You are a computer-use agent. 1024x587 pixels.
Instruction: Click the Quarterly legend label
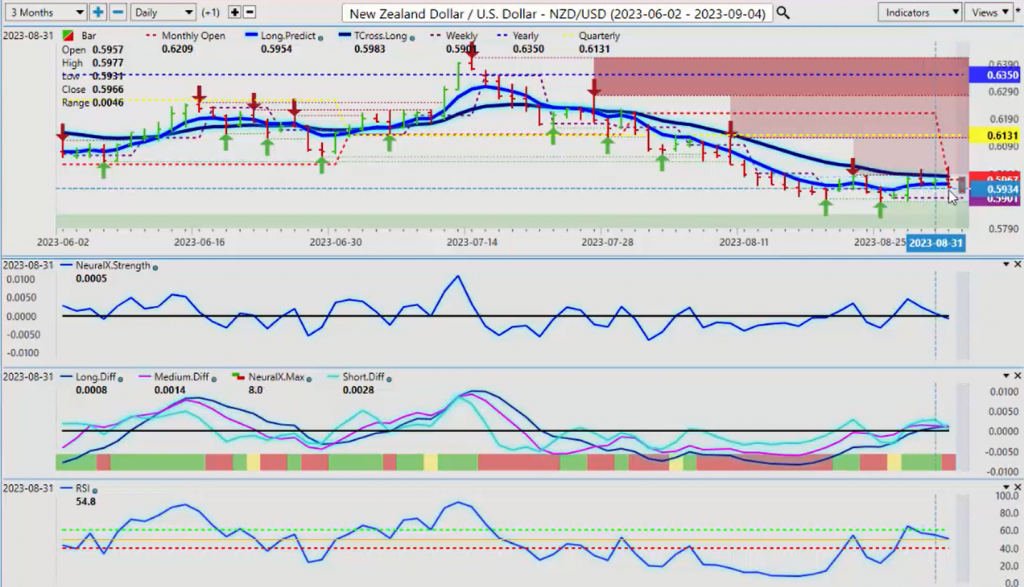pos(599,36)
